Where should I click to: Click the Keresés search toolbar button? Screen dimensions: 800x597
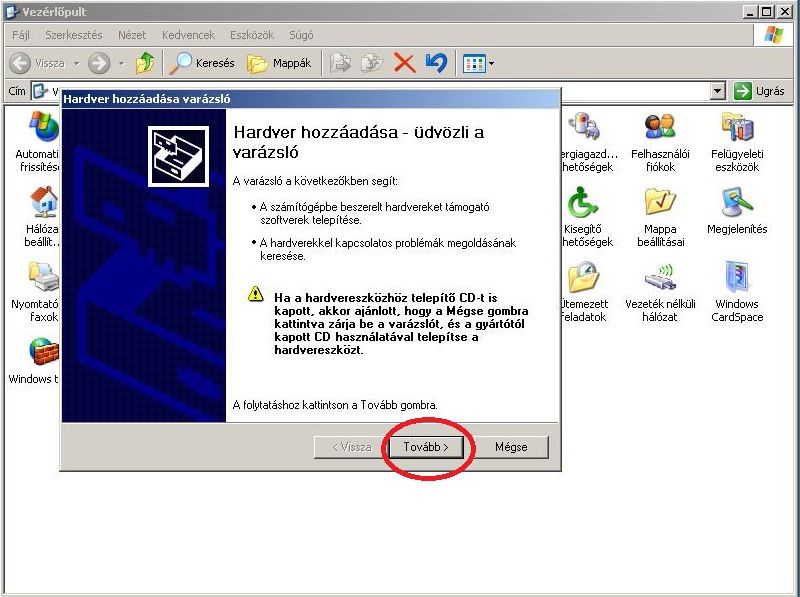[202, 63]
